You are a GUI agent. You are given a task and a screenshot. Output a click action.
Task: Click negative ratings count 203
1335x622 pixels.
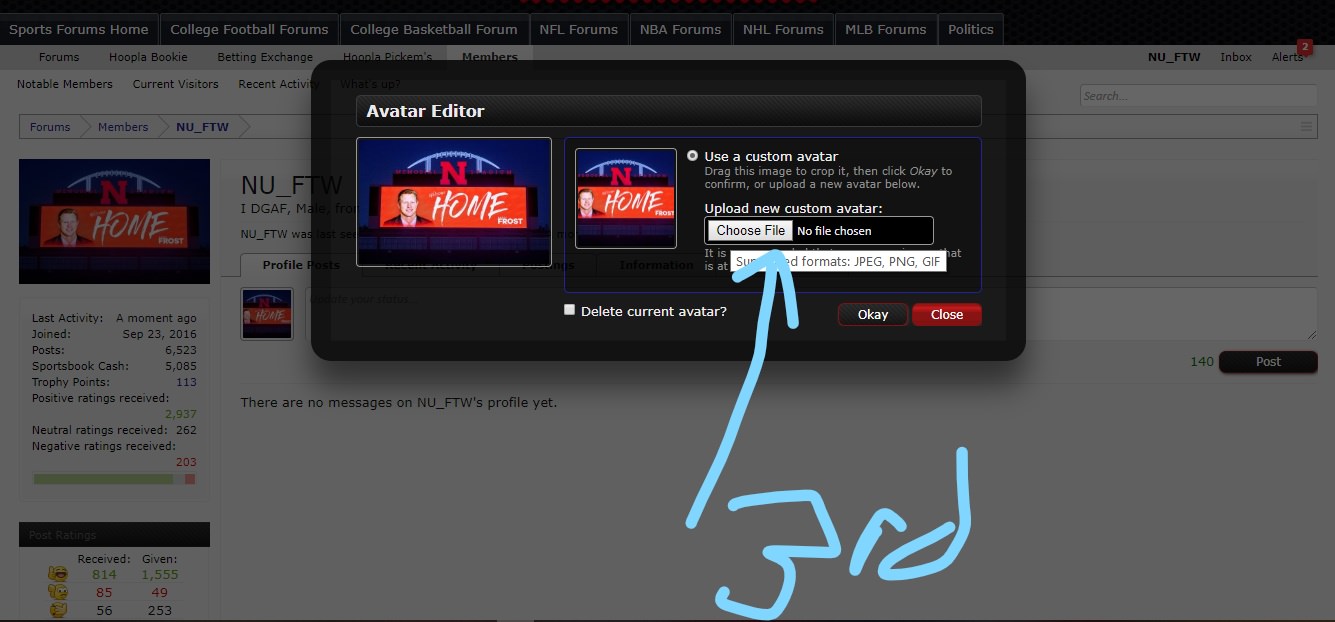(x=186, y=462)
